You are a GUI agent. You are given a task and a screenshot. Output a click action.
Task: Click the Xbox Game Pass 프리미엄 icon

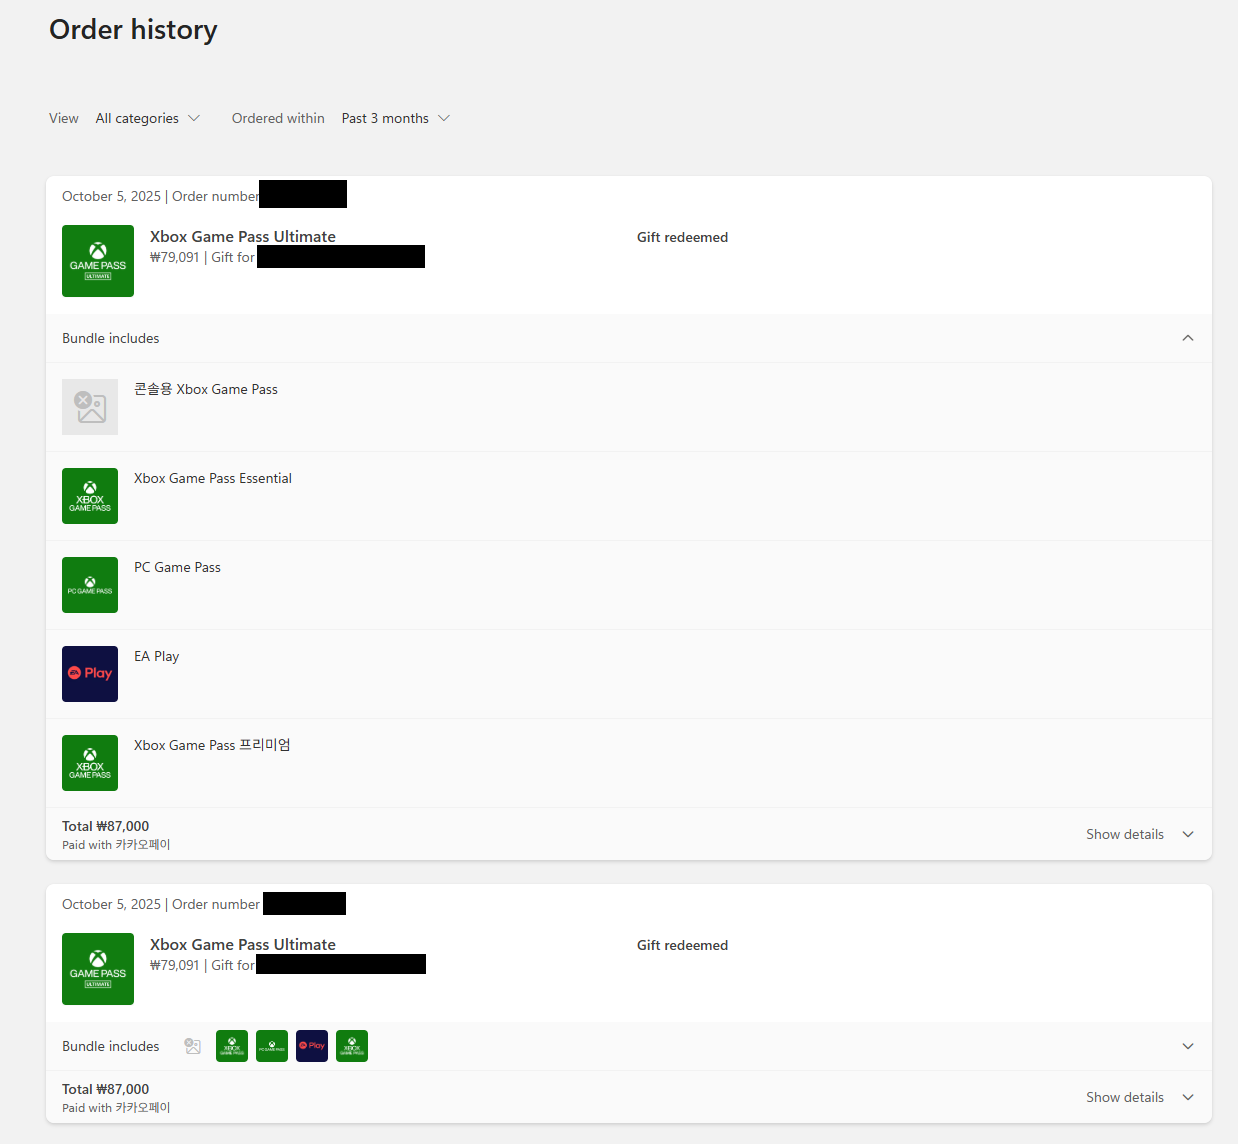[90, 763]
